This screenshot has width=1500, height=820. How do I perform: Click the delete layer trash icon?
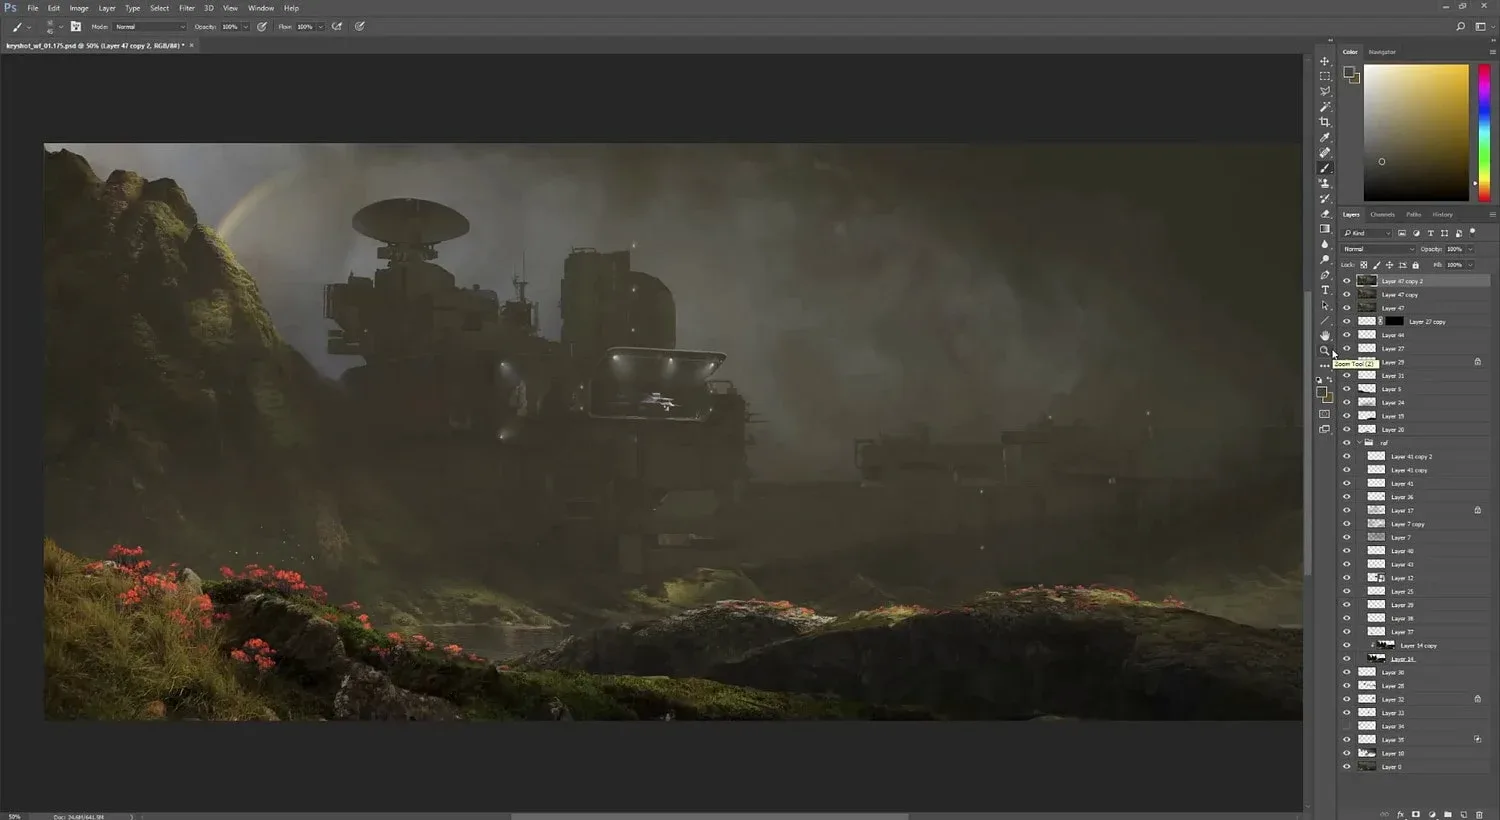click(1480, 815)
